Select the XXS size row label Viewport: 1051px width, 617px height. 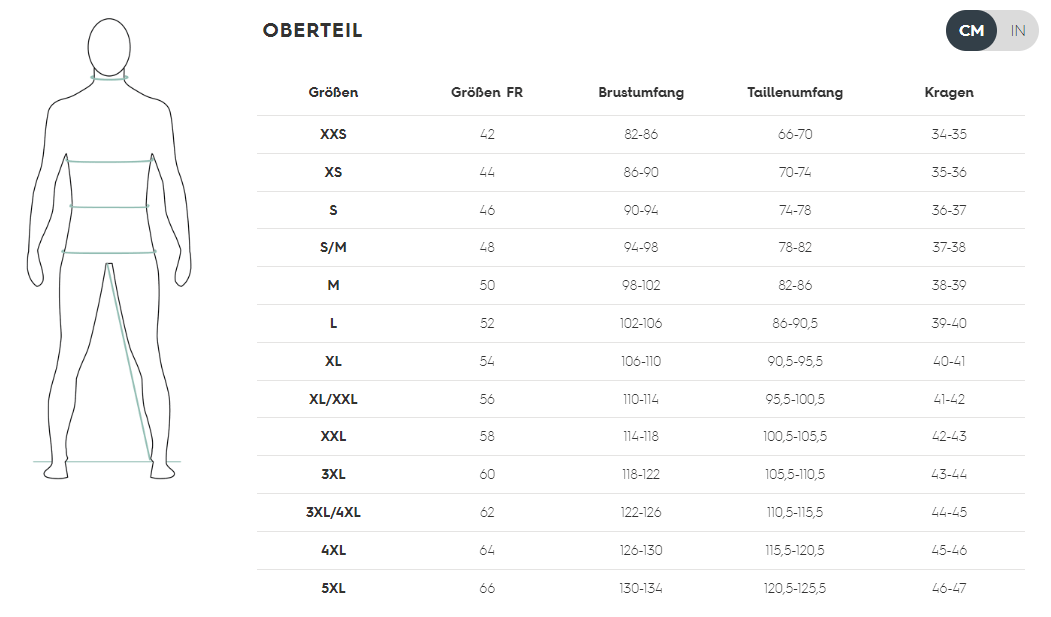tap(333, 135)
